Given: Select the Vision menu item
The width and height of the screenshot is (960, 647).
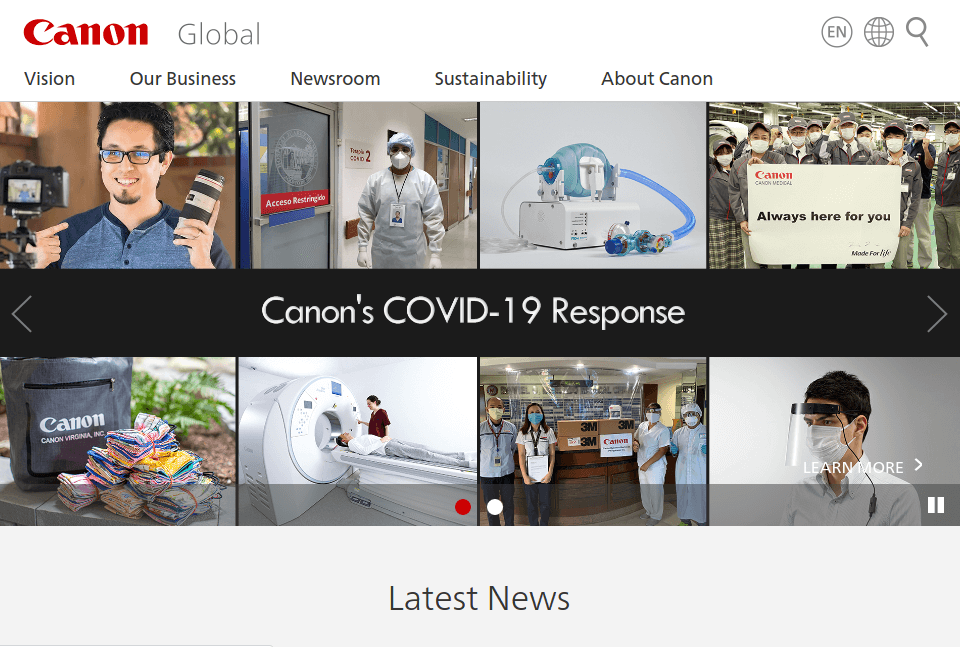Looking at the screenshot, I should pyautogui.click(x=50, y=78).
